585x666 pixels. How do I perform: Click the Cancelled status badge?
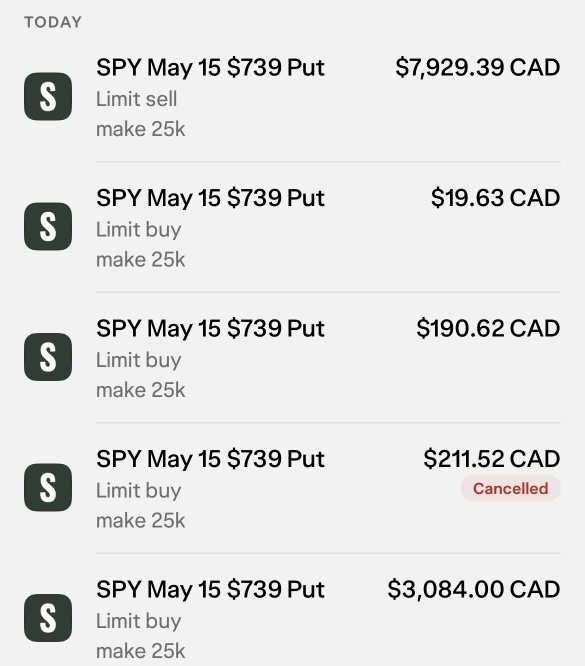pos(511,488)
